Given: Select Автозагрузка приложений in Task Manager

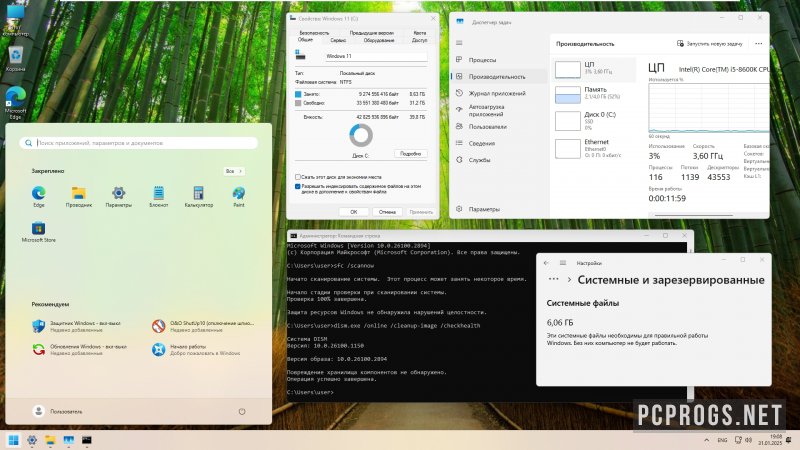Looking at the screenshot, I should (497, 110).
